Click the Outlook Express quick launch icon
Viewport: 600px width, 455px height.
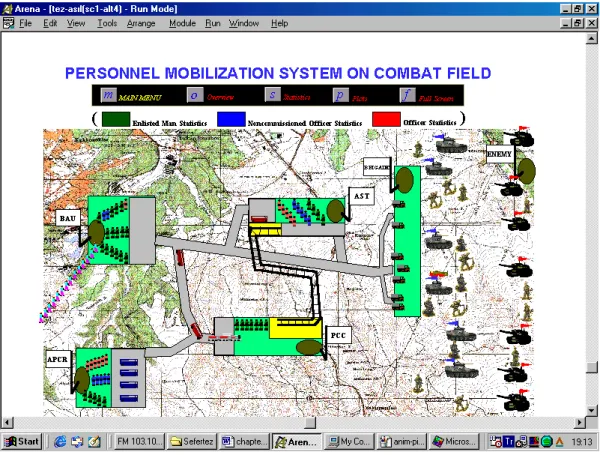point(77,442)
